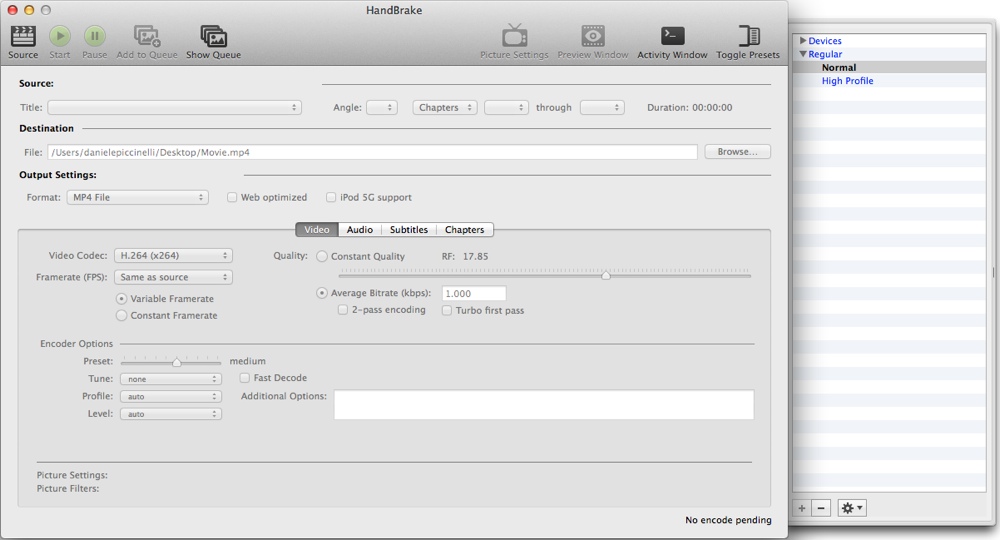Click the Toggle Presets drawer icon
1000x540 pixels.
point(748,37)
